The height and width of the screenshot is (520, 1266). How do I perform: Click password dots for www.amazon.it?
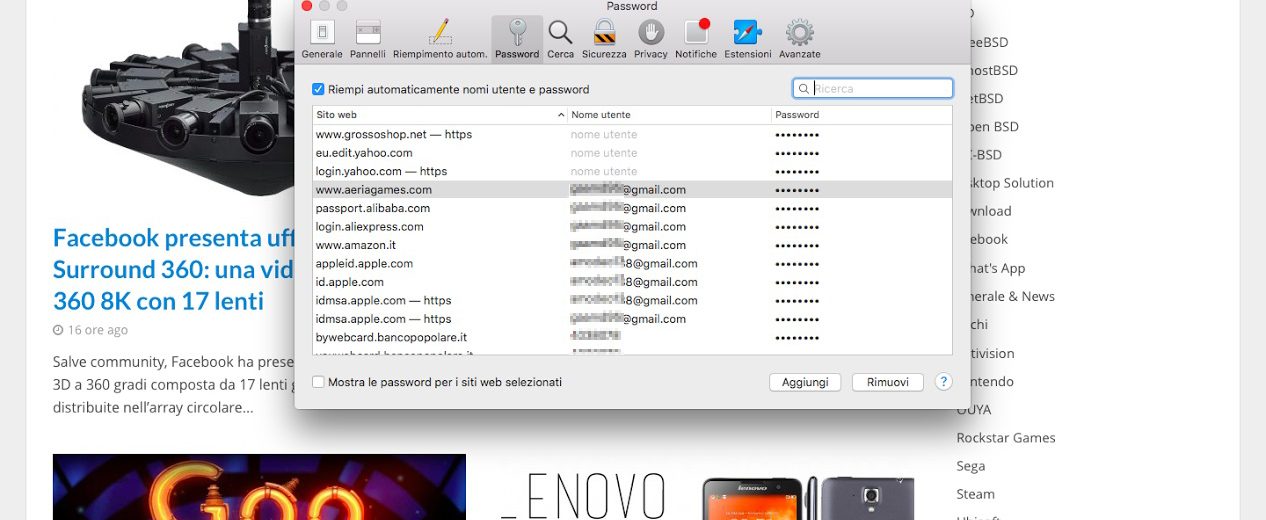pyautogui.click(x=797, y=245)
